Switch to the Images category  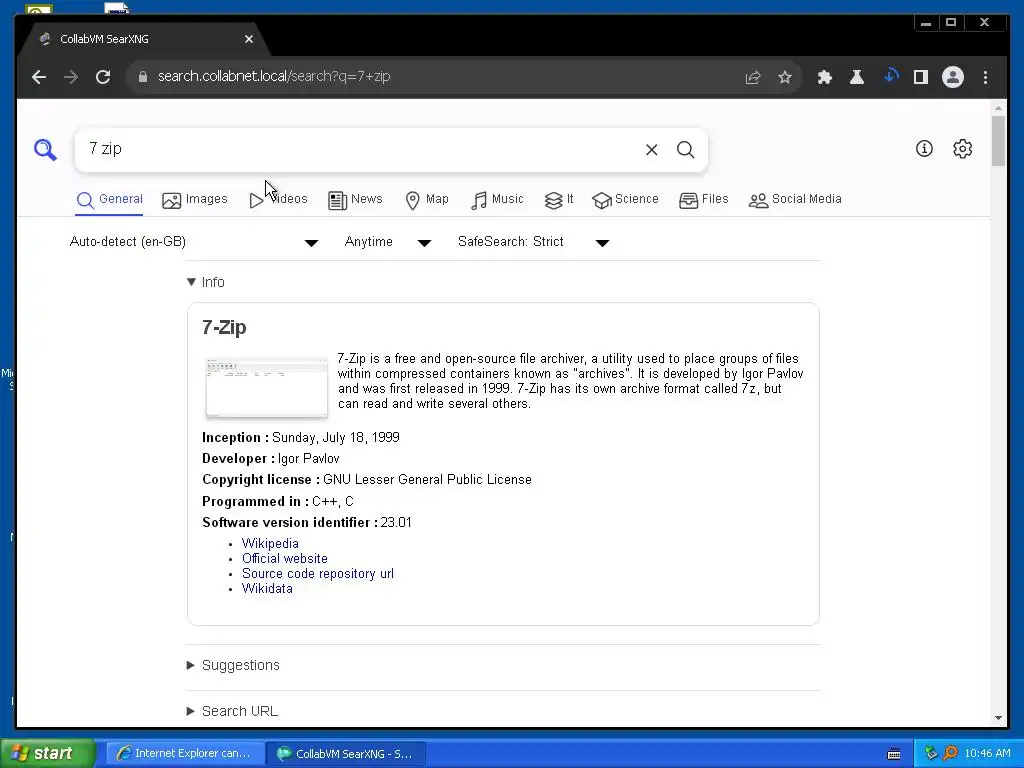tap(195, 200)
